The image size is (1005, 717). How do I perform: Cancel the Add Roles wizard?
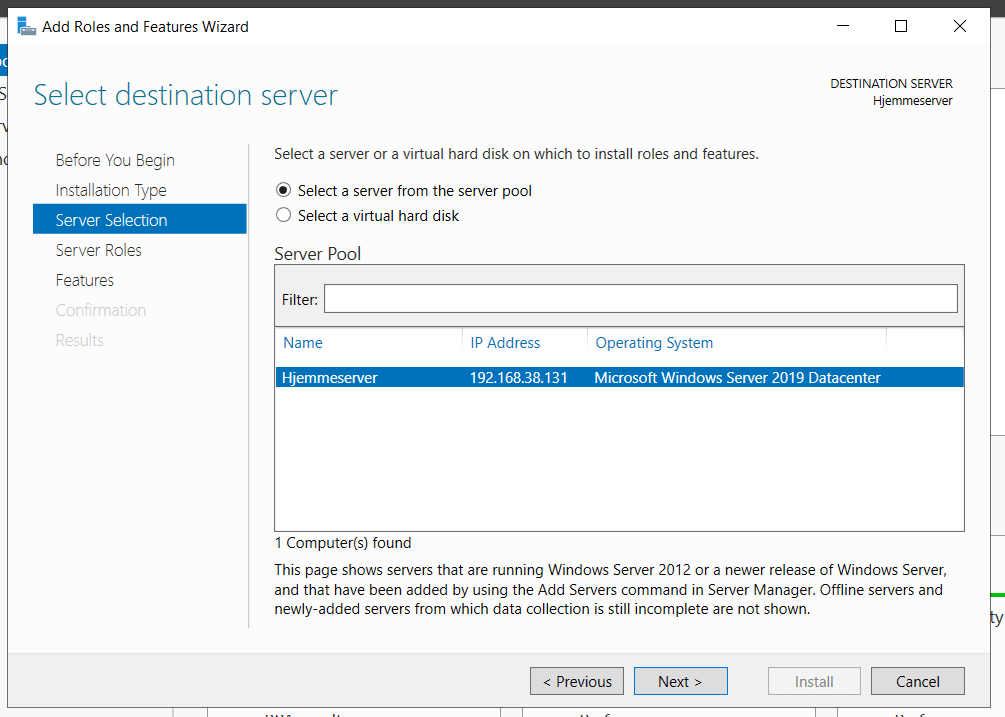point(917,681)
